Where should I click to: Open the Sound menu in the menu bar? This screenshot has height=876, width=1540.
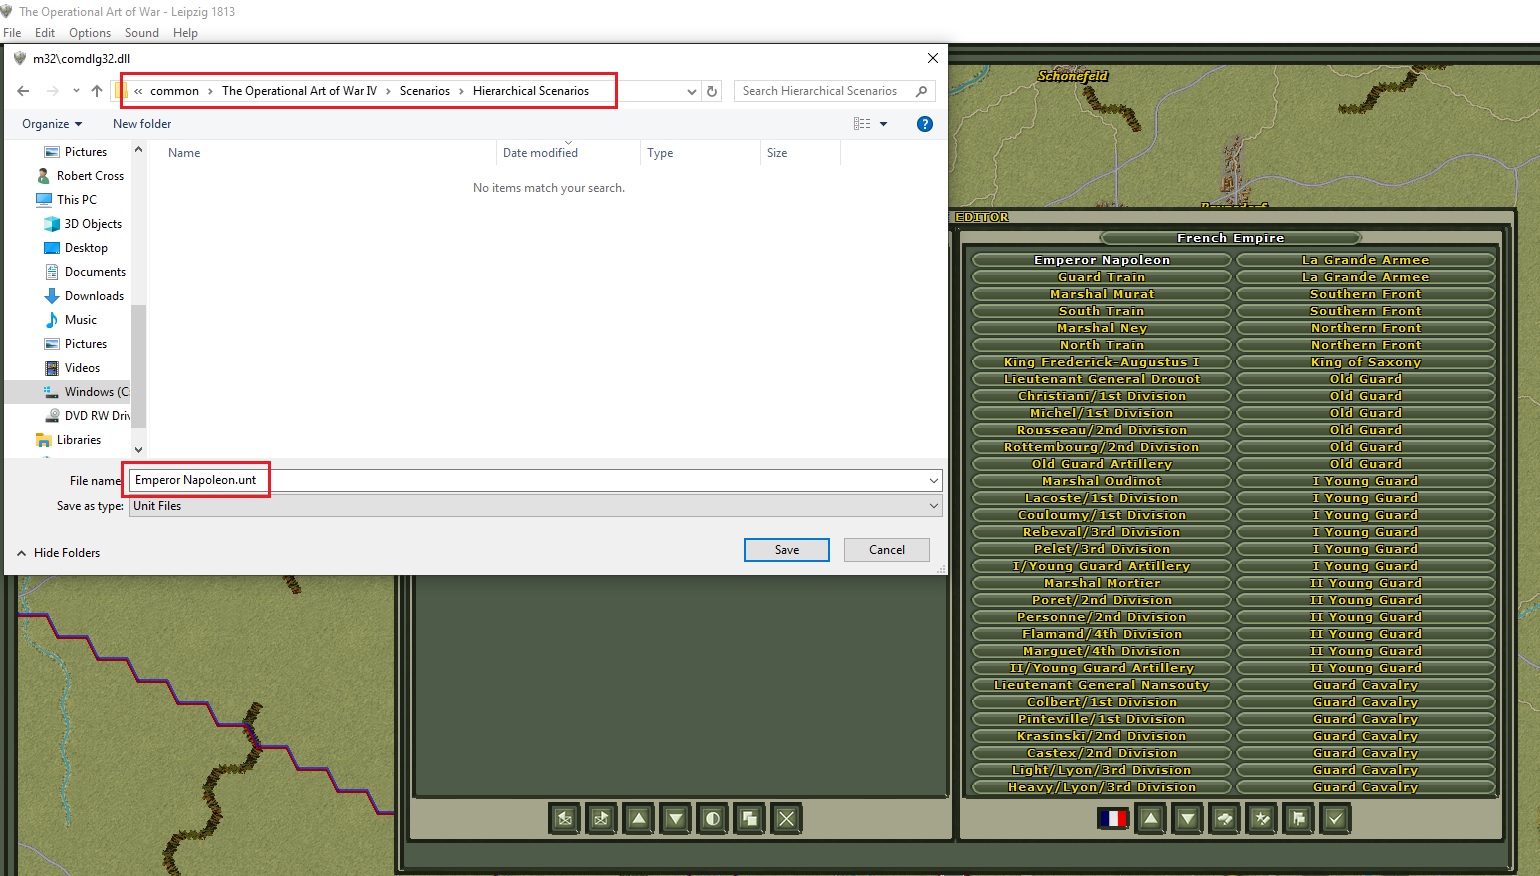point(141,32)
